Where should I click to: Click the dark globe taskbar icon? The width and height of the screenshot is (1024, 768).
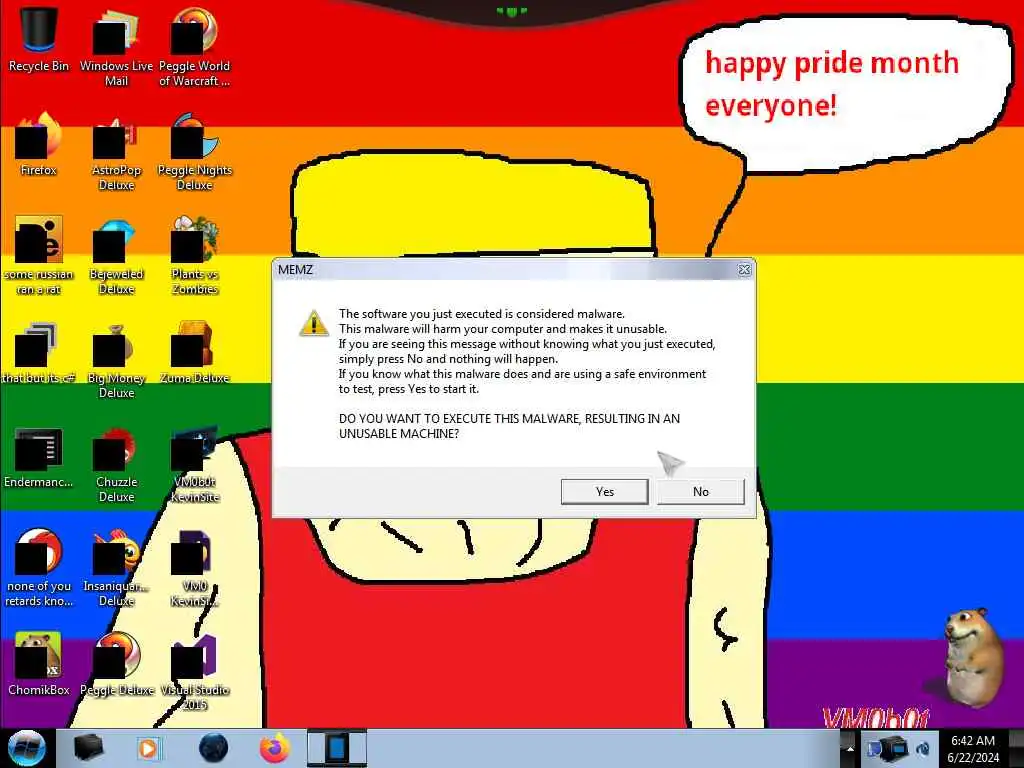pyautogui.click(x=214, y=748)
